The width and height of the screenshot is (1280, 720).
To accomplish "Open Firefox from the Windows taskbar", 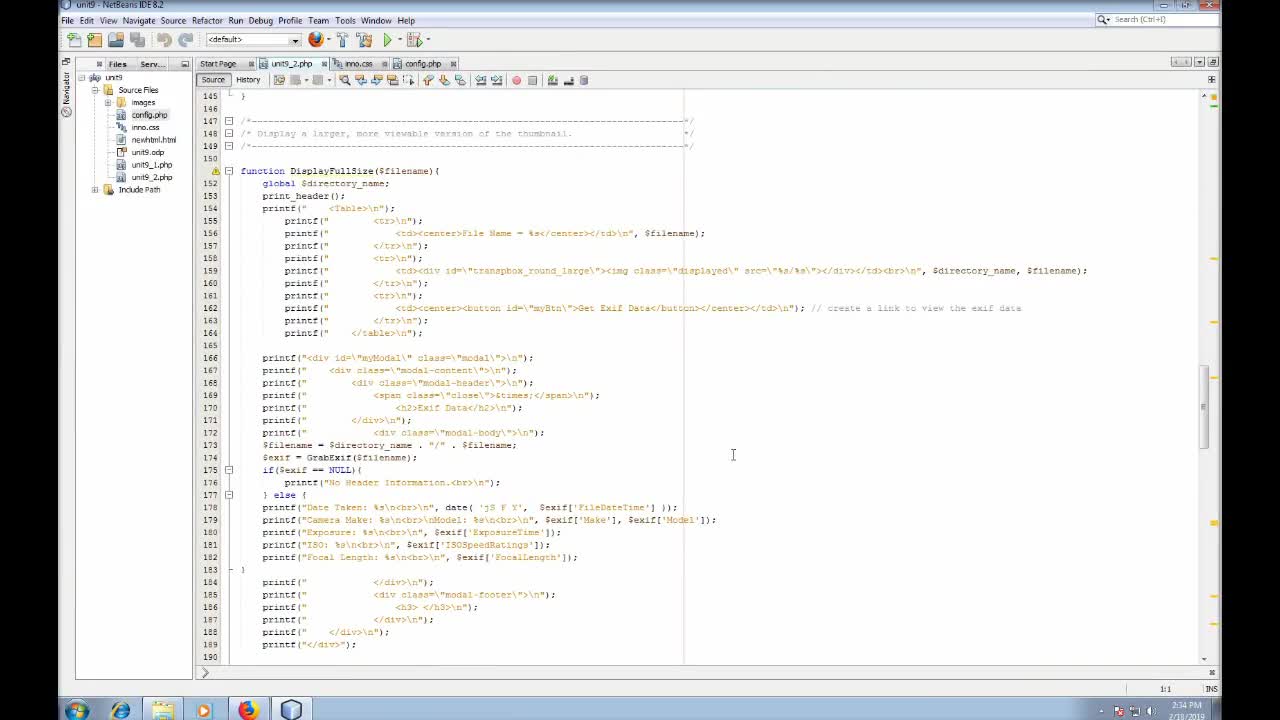I will pos(247,710).
